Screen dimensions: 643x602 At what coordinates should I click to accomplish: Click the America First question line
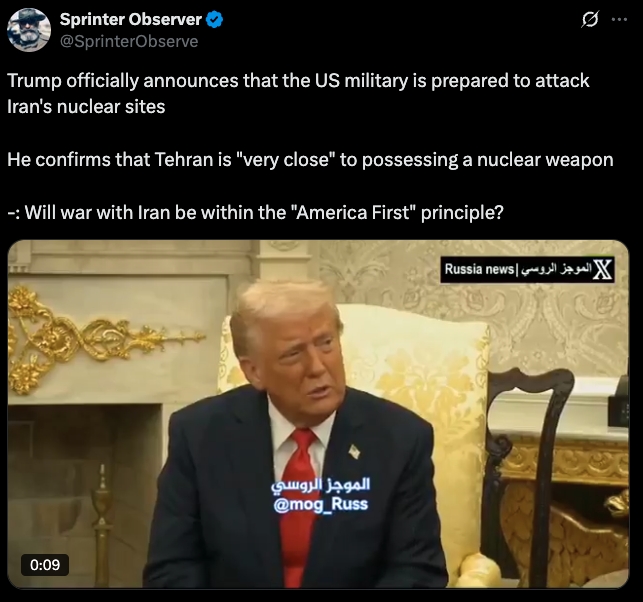[255, 212]
